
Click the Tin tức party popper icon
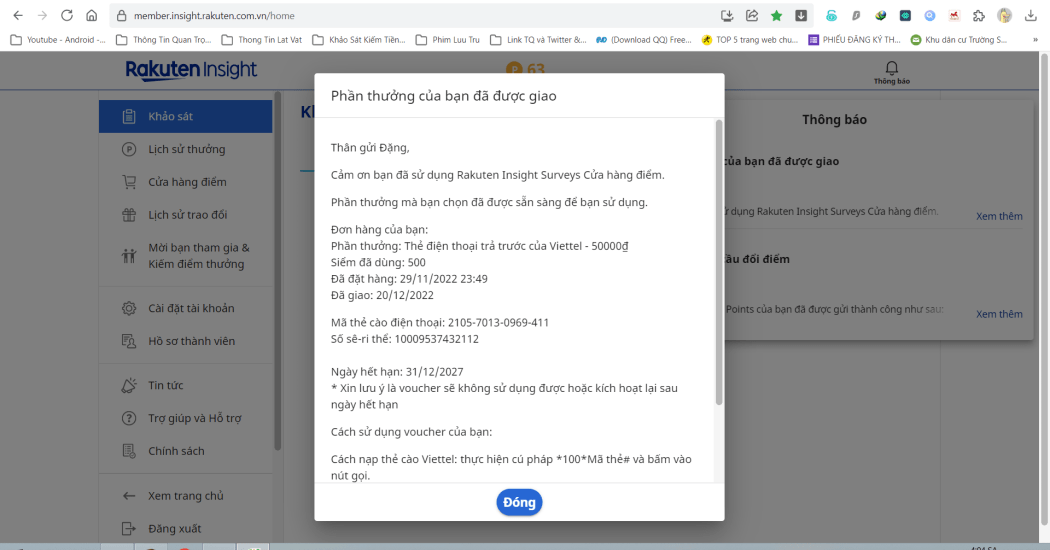click(x=129, y=385)
